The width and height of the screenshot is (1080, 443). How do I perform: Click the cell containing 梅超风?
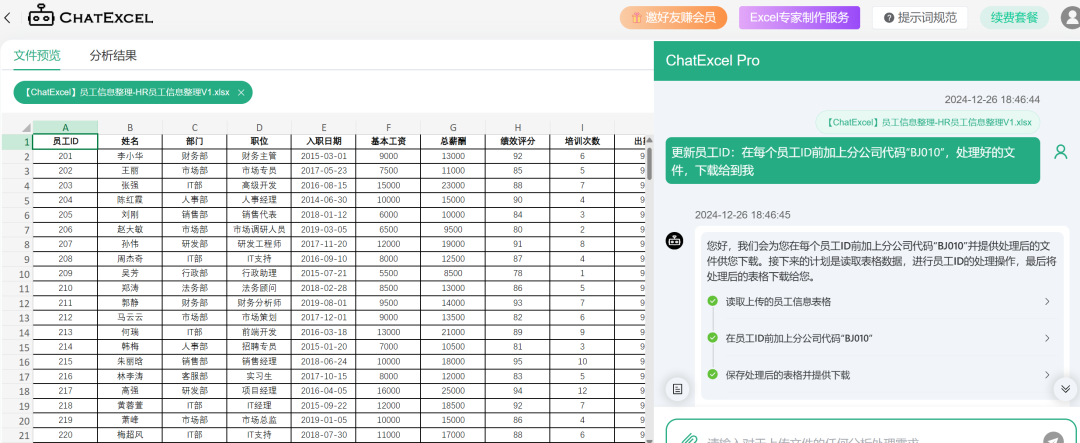coord(129,435)
